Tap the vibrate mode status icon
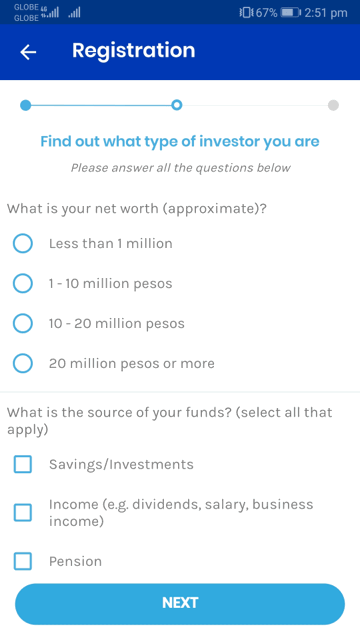360x640 pixels. [x=246, y=13]
